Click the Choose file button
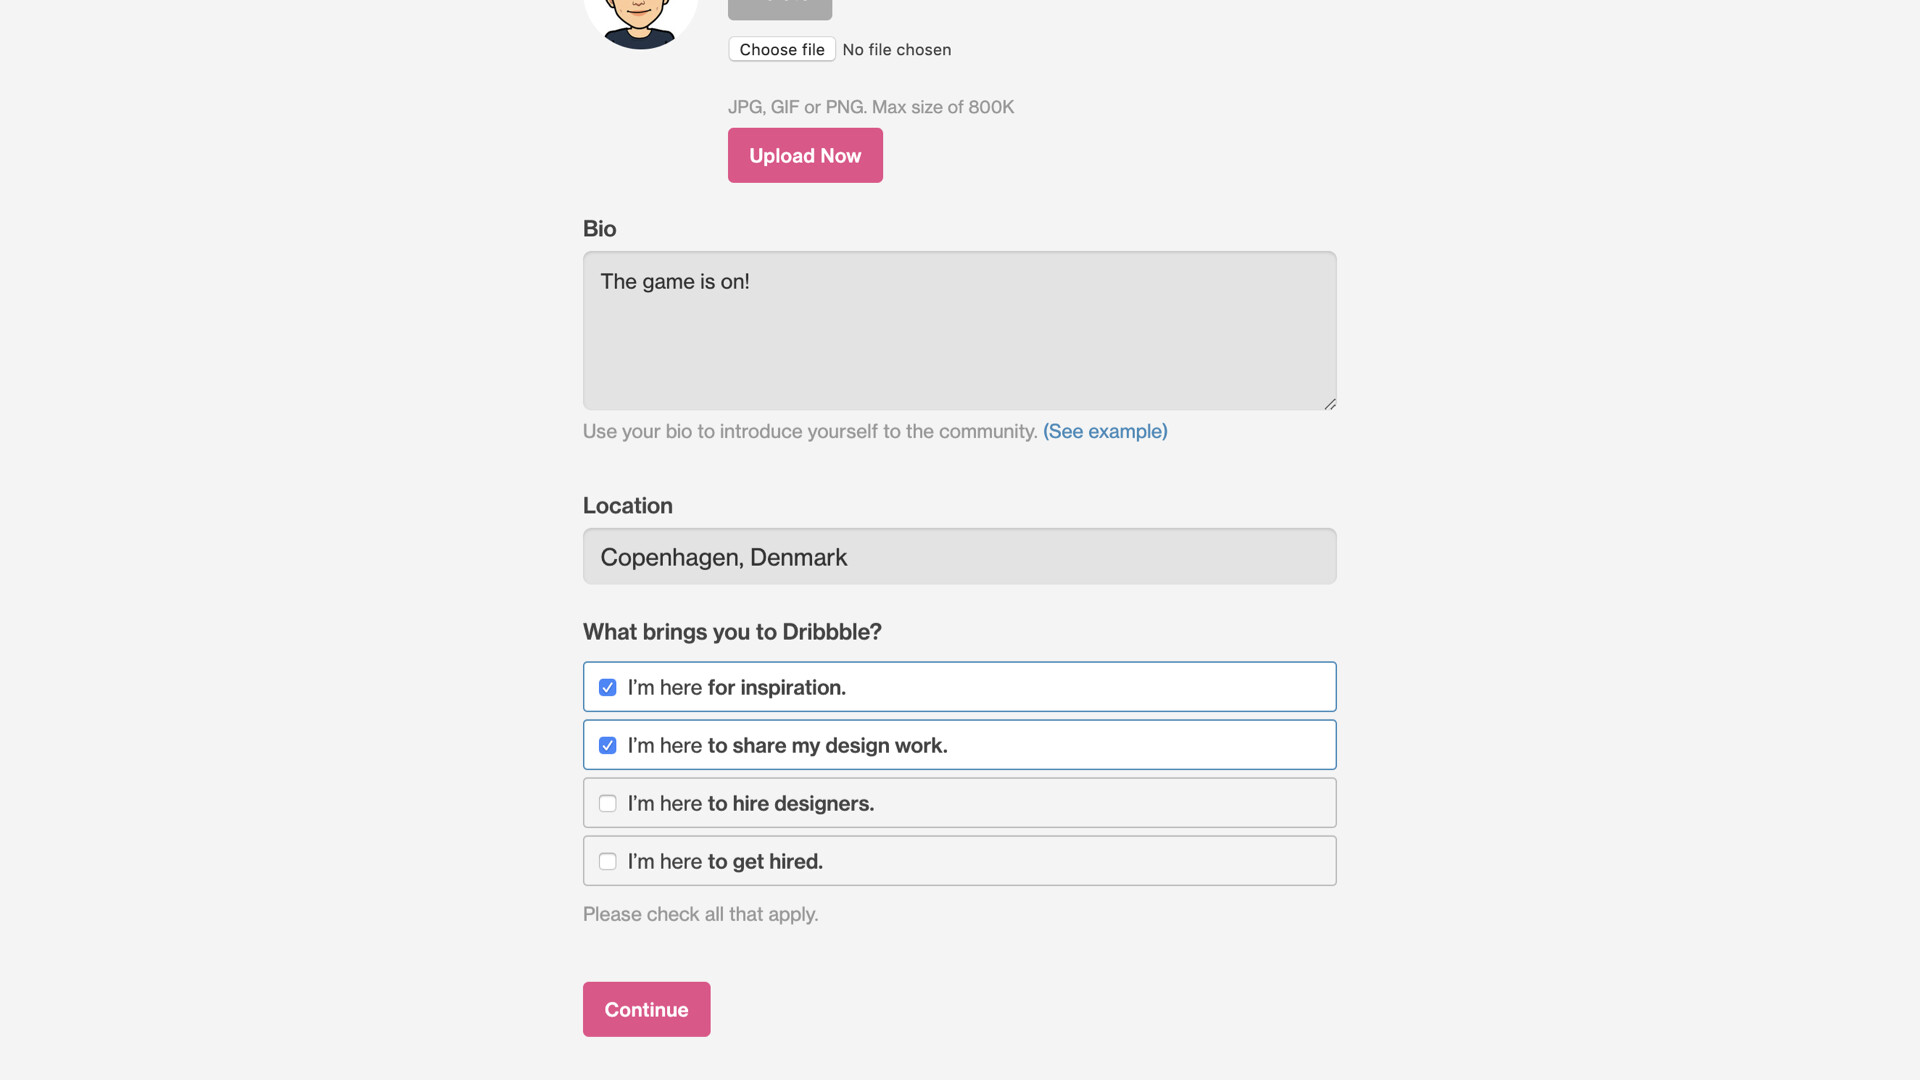 [x=782, y=49]
